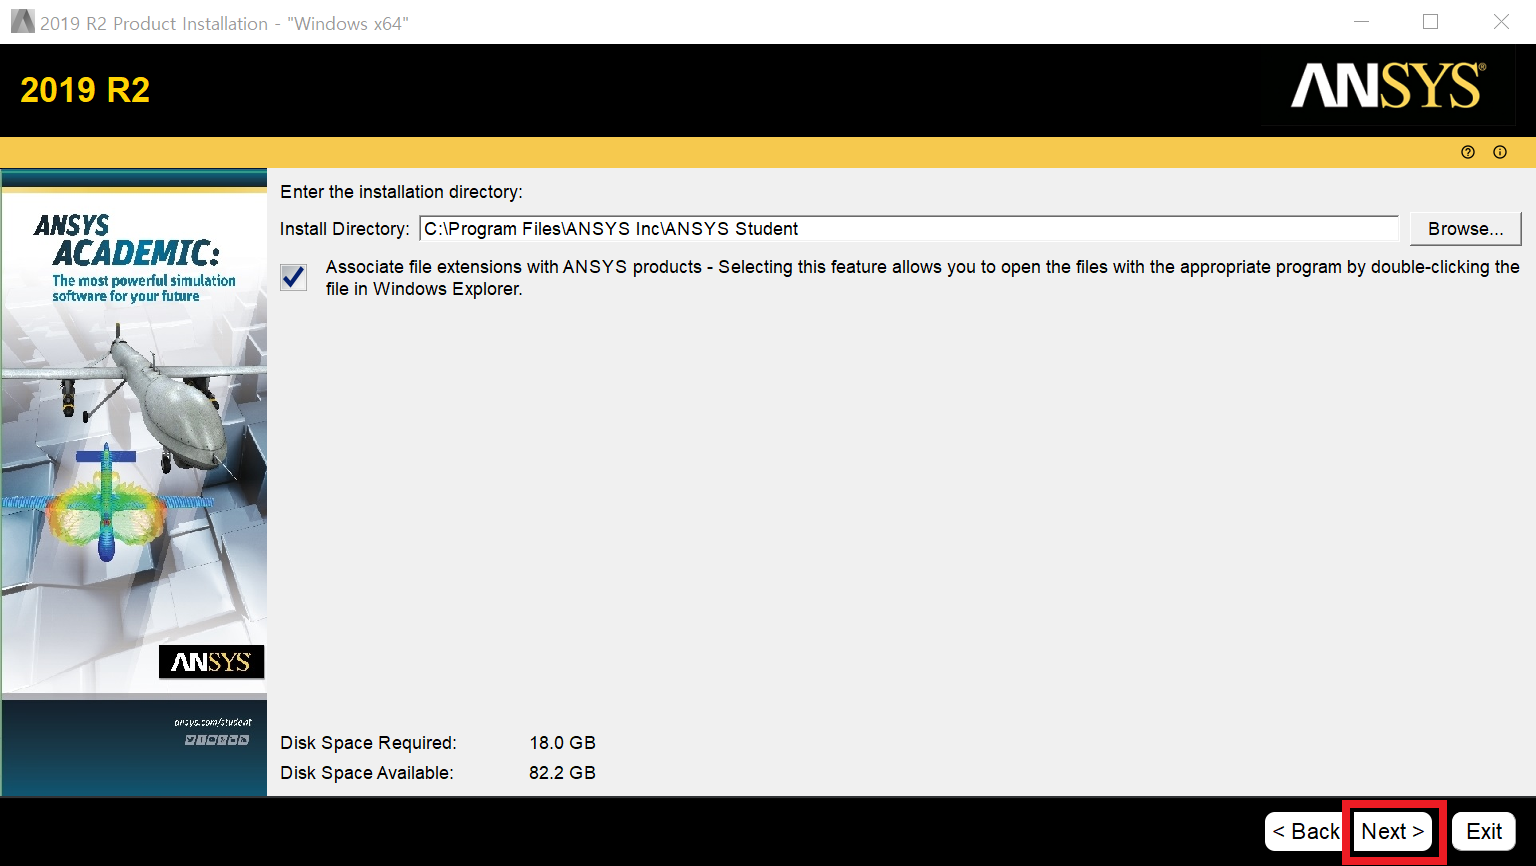Maximize the installer window
1536x866 pixels.
[1431, 22]
